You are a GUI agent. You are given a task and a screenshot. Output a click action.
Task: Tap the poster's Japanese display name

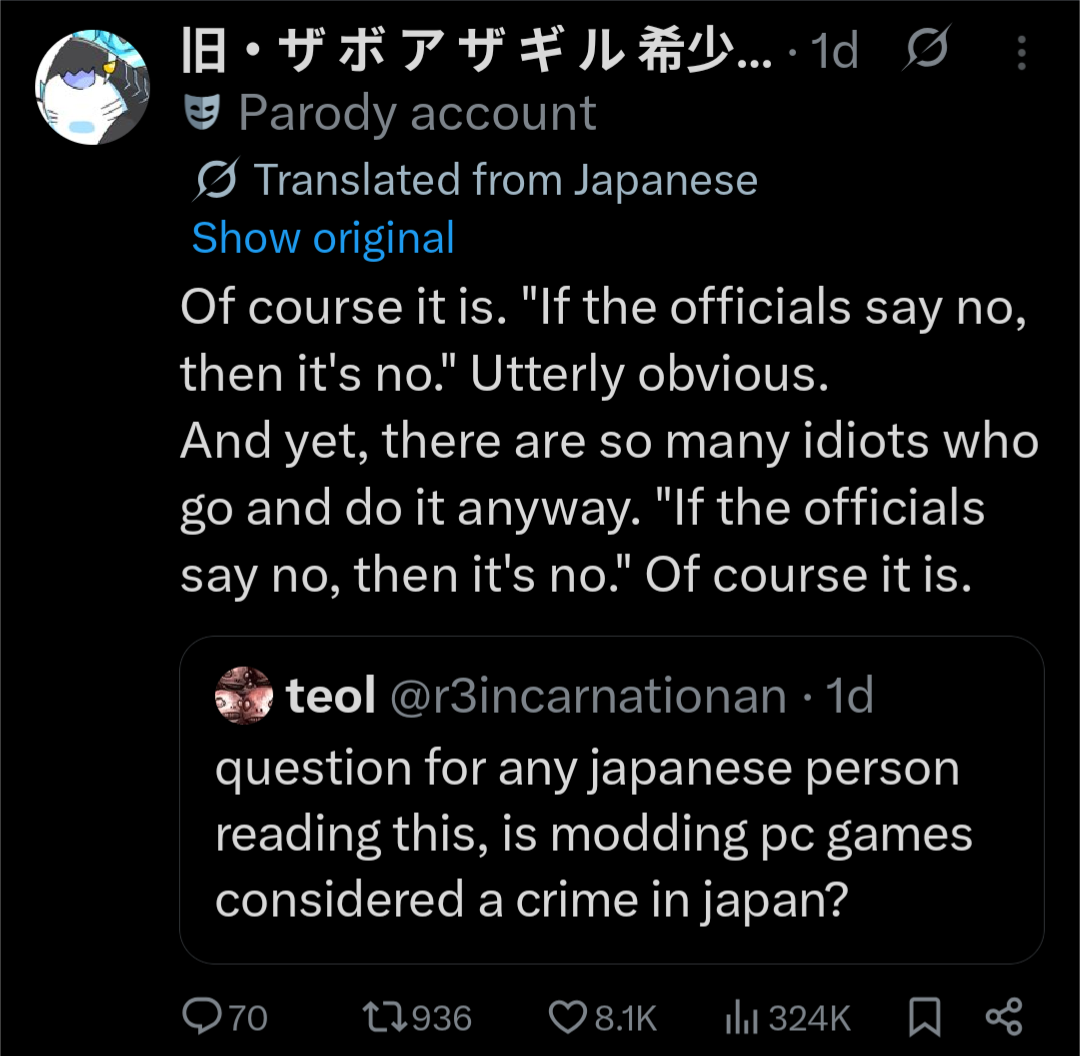(475, 50)
